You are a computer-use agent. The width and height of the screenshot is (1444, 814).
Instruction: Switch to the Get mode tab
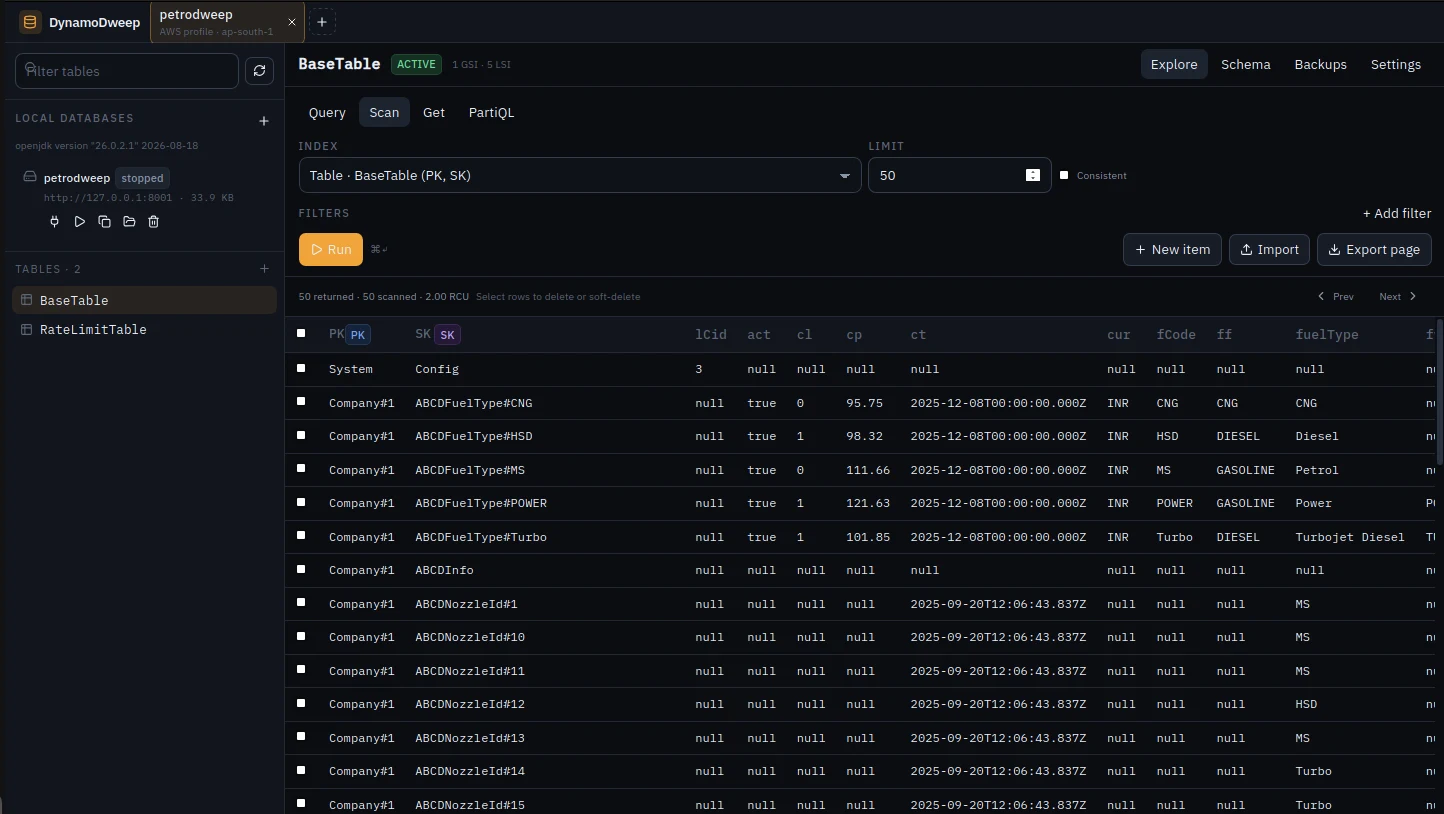(x=434, y=112)
